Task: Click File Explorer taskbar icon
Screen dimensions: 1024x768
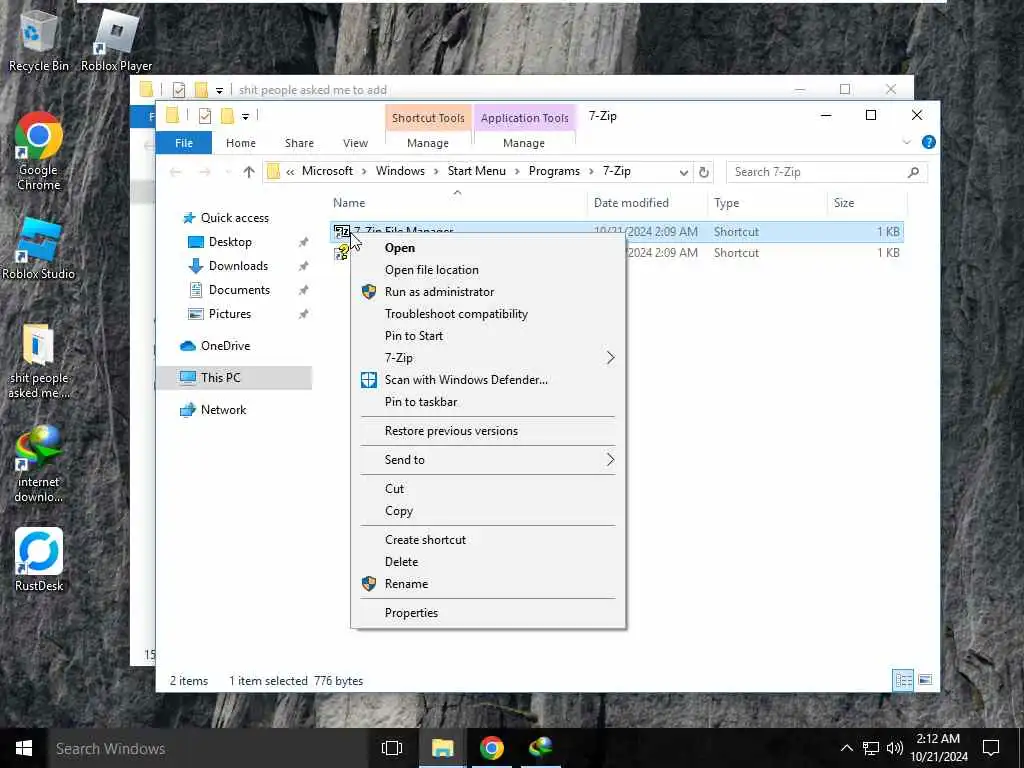Action: click(442, 748)
